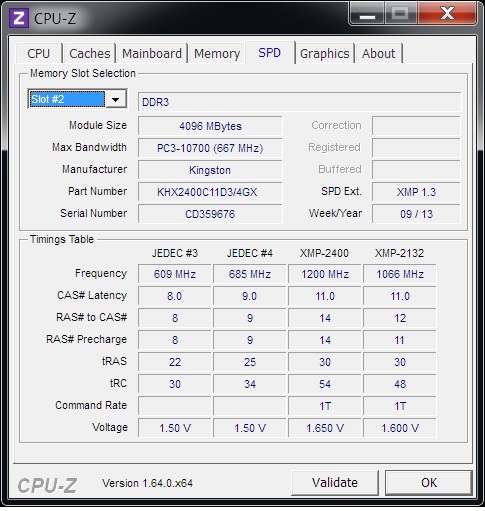The width and height of the screenshot is (485, 511).
Task: Click the 1200 MHz frequency cell
Action: (325, 274)
